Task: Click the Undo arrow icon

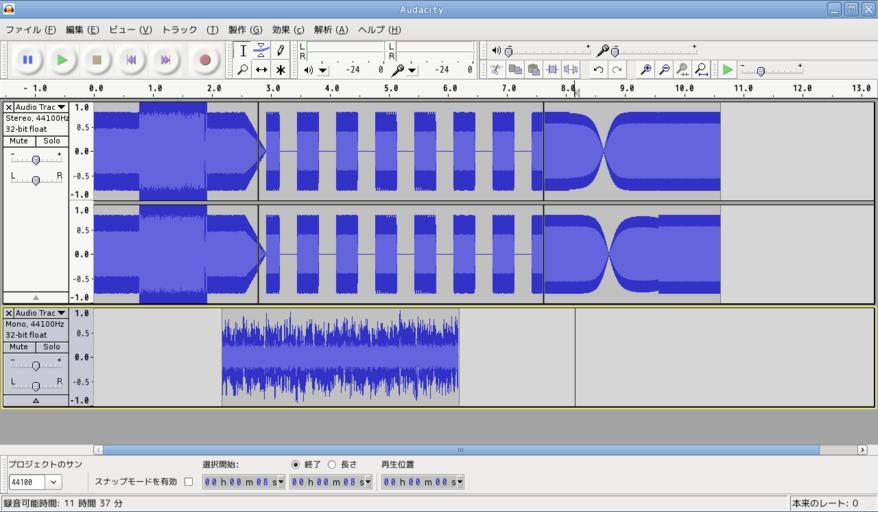Action: click(x=598, y=70)
